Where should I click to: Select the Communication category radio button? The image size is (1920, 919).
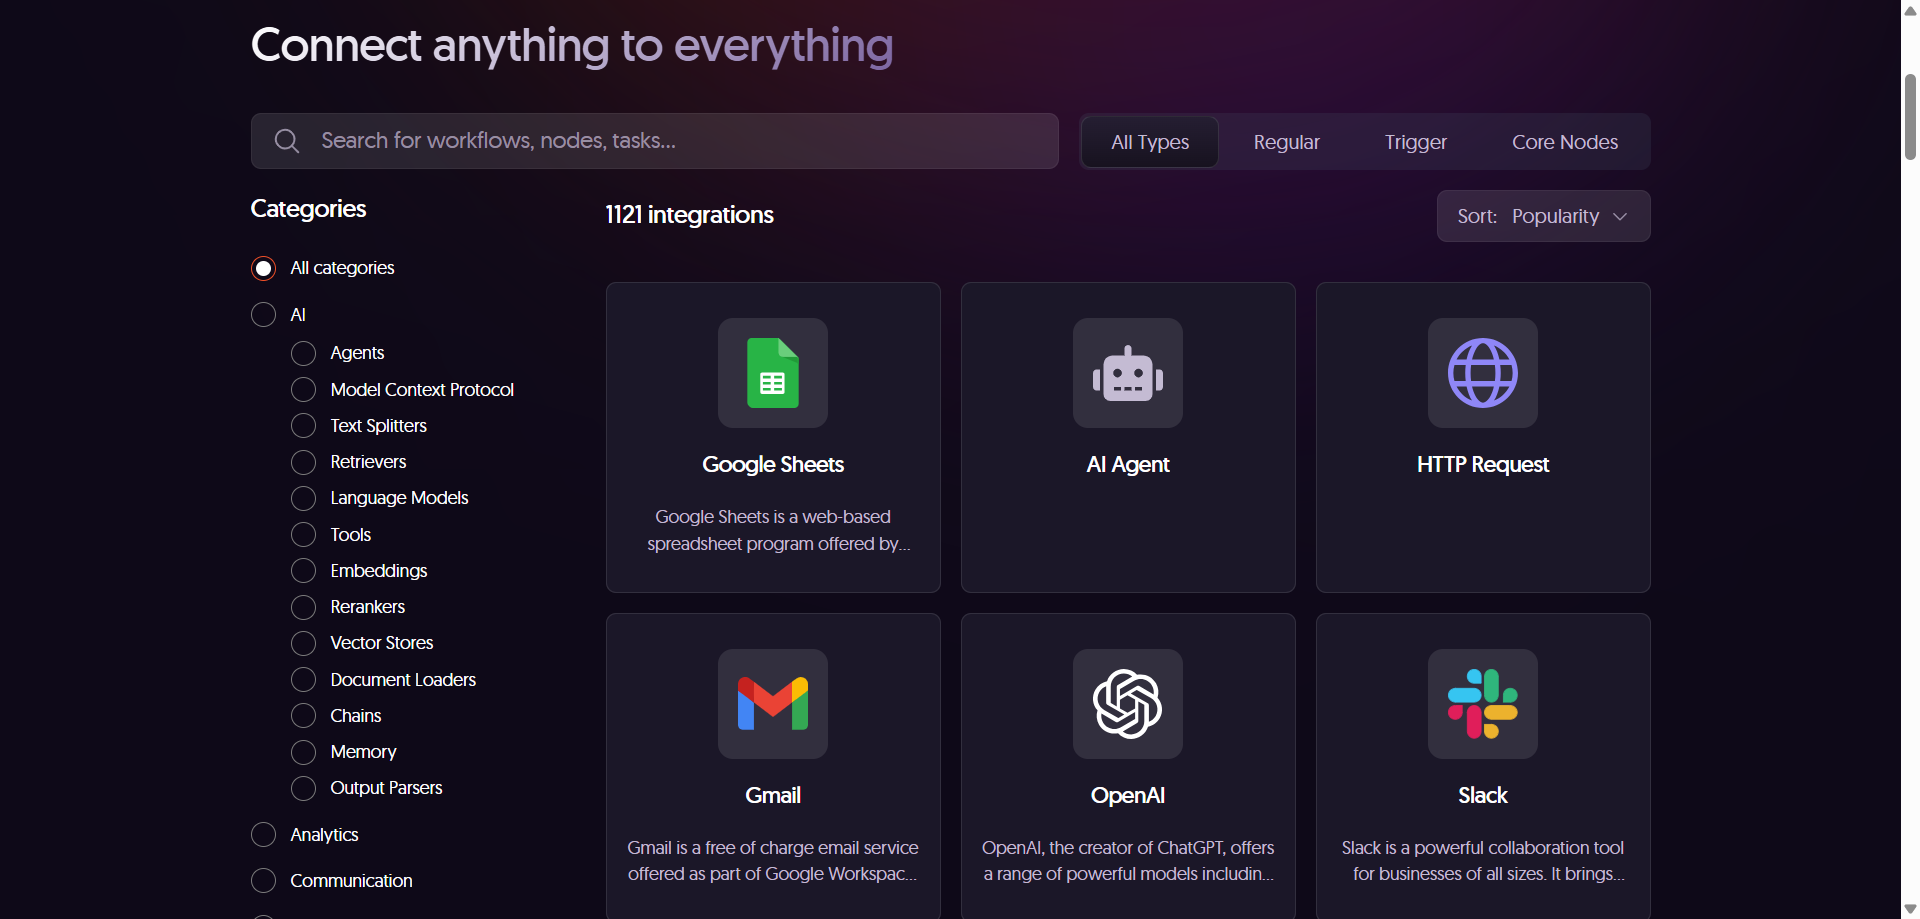click(x=263, y=881)
